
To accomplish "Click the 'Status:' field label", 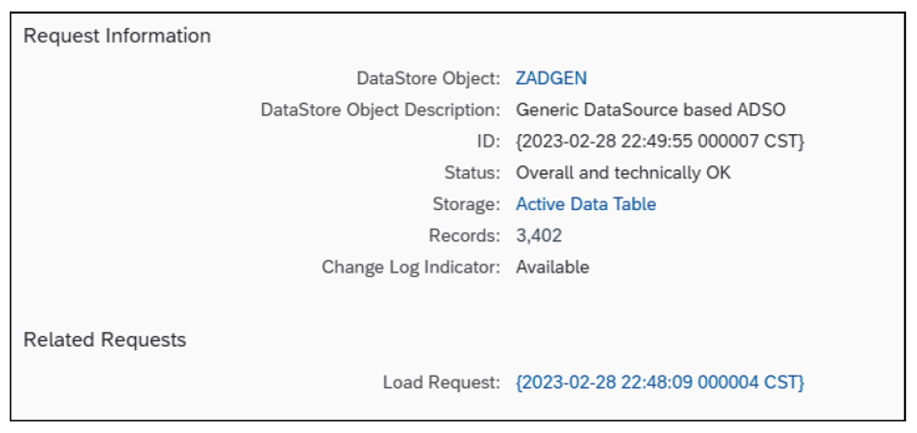I will pos(472,173).
